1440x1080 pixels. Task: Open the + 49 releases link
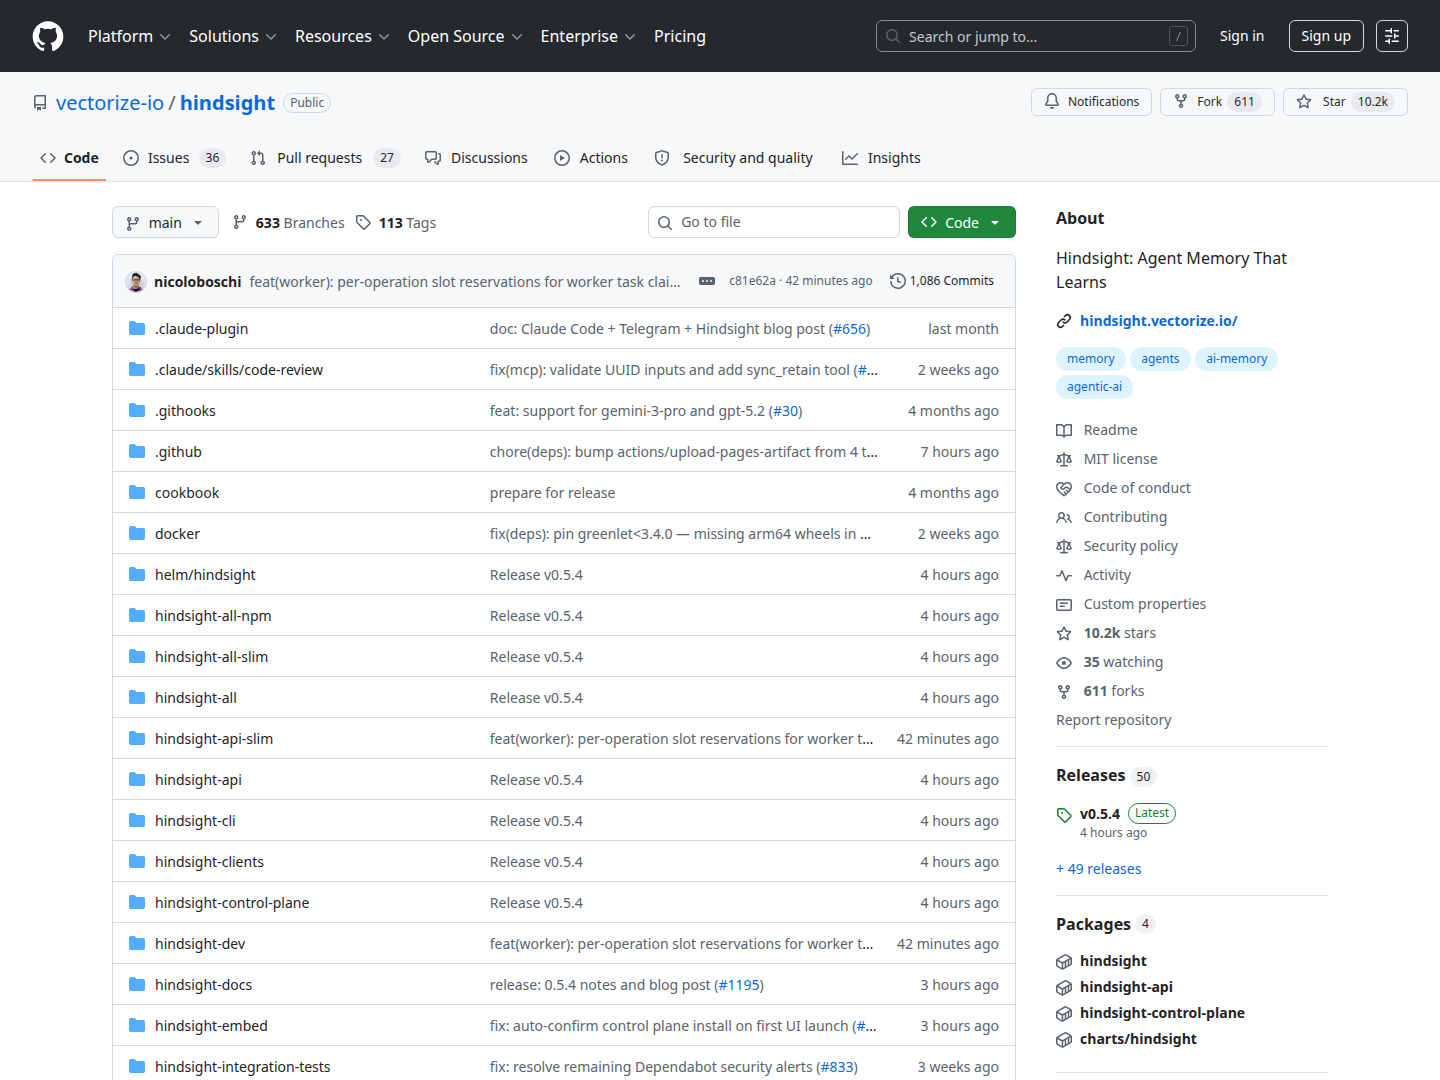pyautogui.click(x=1099, y=869)
